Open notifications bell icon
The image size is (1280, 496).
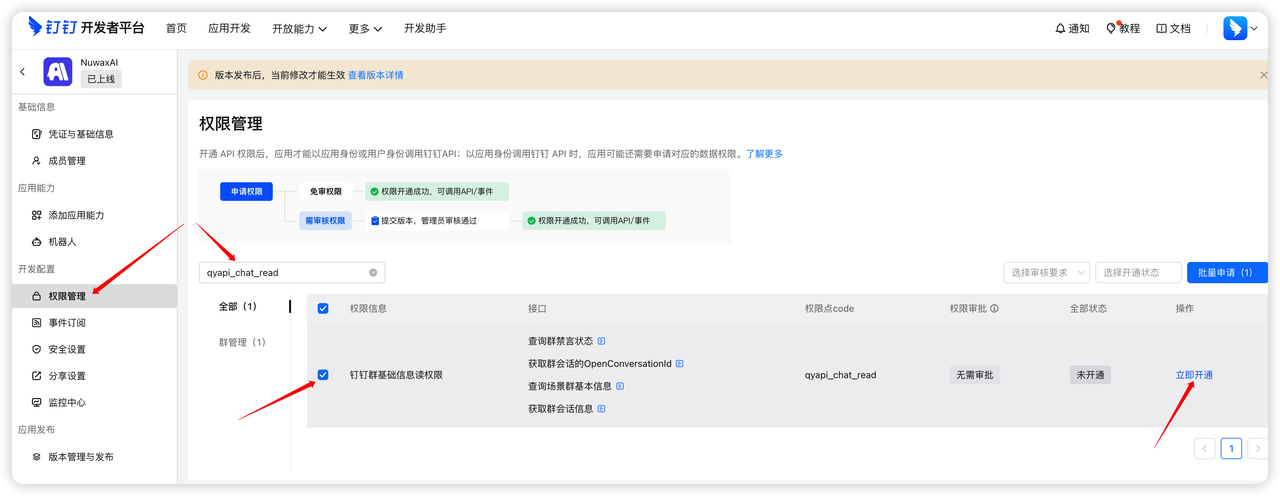tap(1060, 28)
